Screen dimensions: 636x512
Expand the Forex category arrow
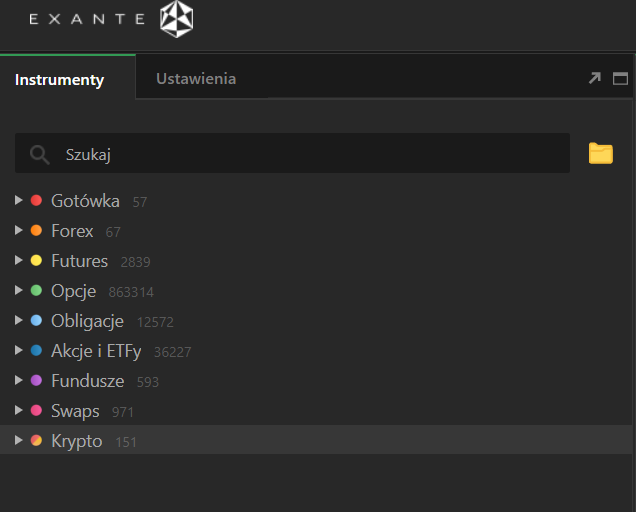[18, 230]
